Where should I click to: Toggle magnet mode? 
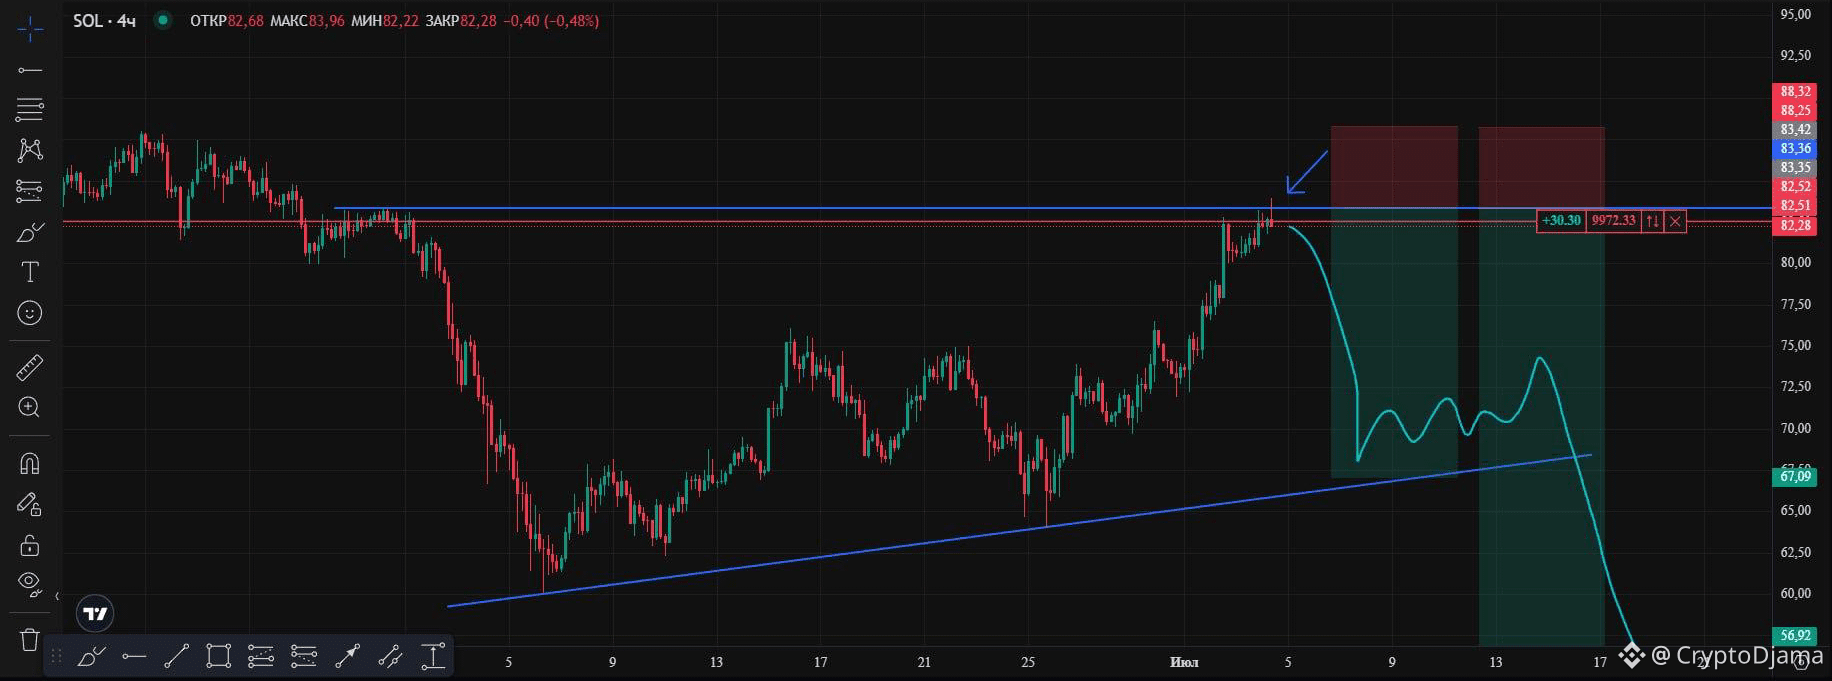(x=30, y=463)
